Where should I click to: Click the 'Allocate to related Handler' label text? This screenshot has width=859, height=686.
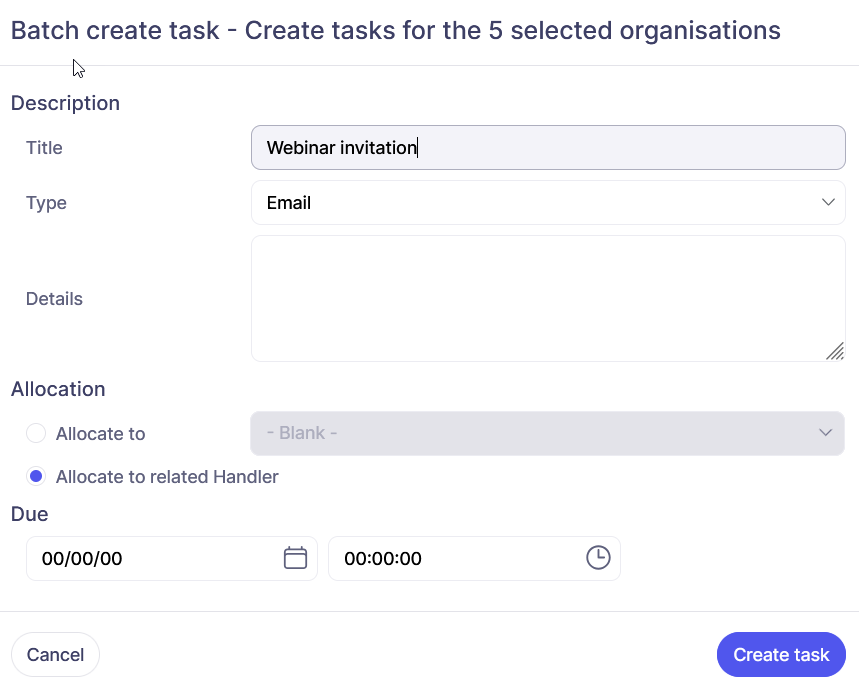click(167, 477)
